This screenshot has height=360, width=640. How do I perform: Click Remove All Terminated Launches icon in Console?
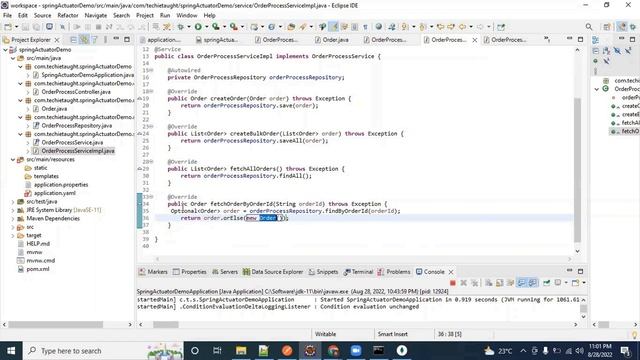pyautogui.click(x=475, y=283)
